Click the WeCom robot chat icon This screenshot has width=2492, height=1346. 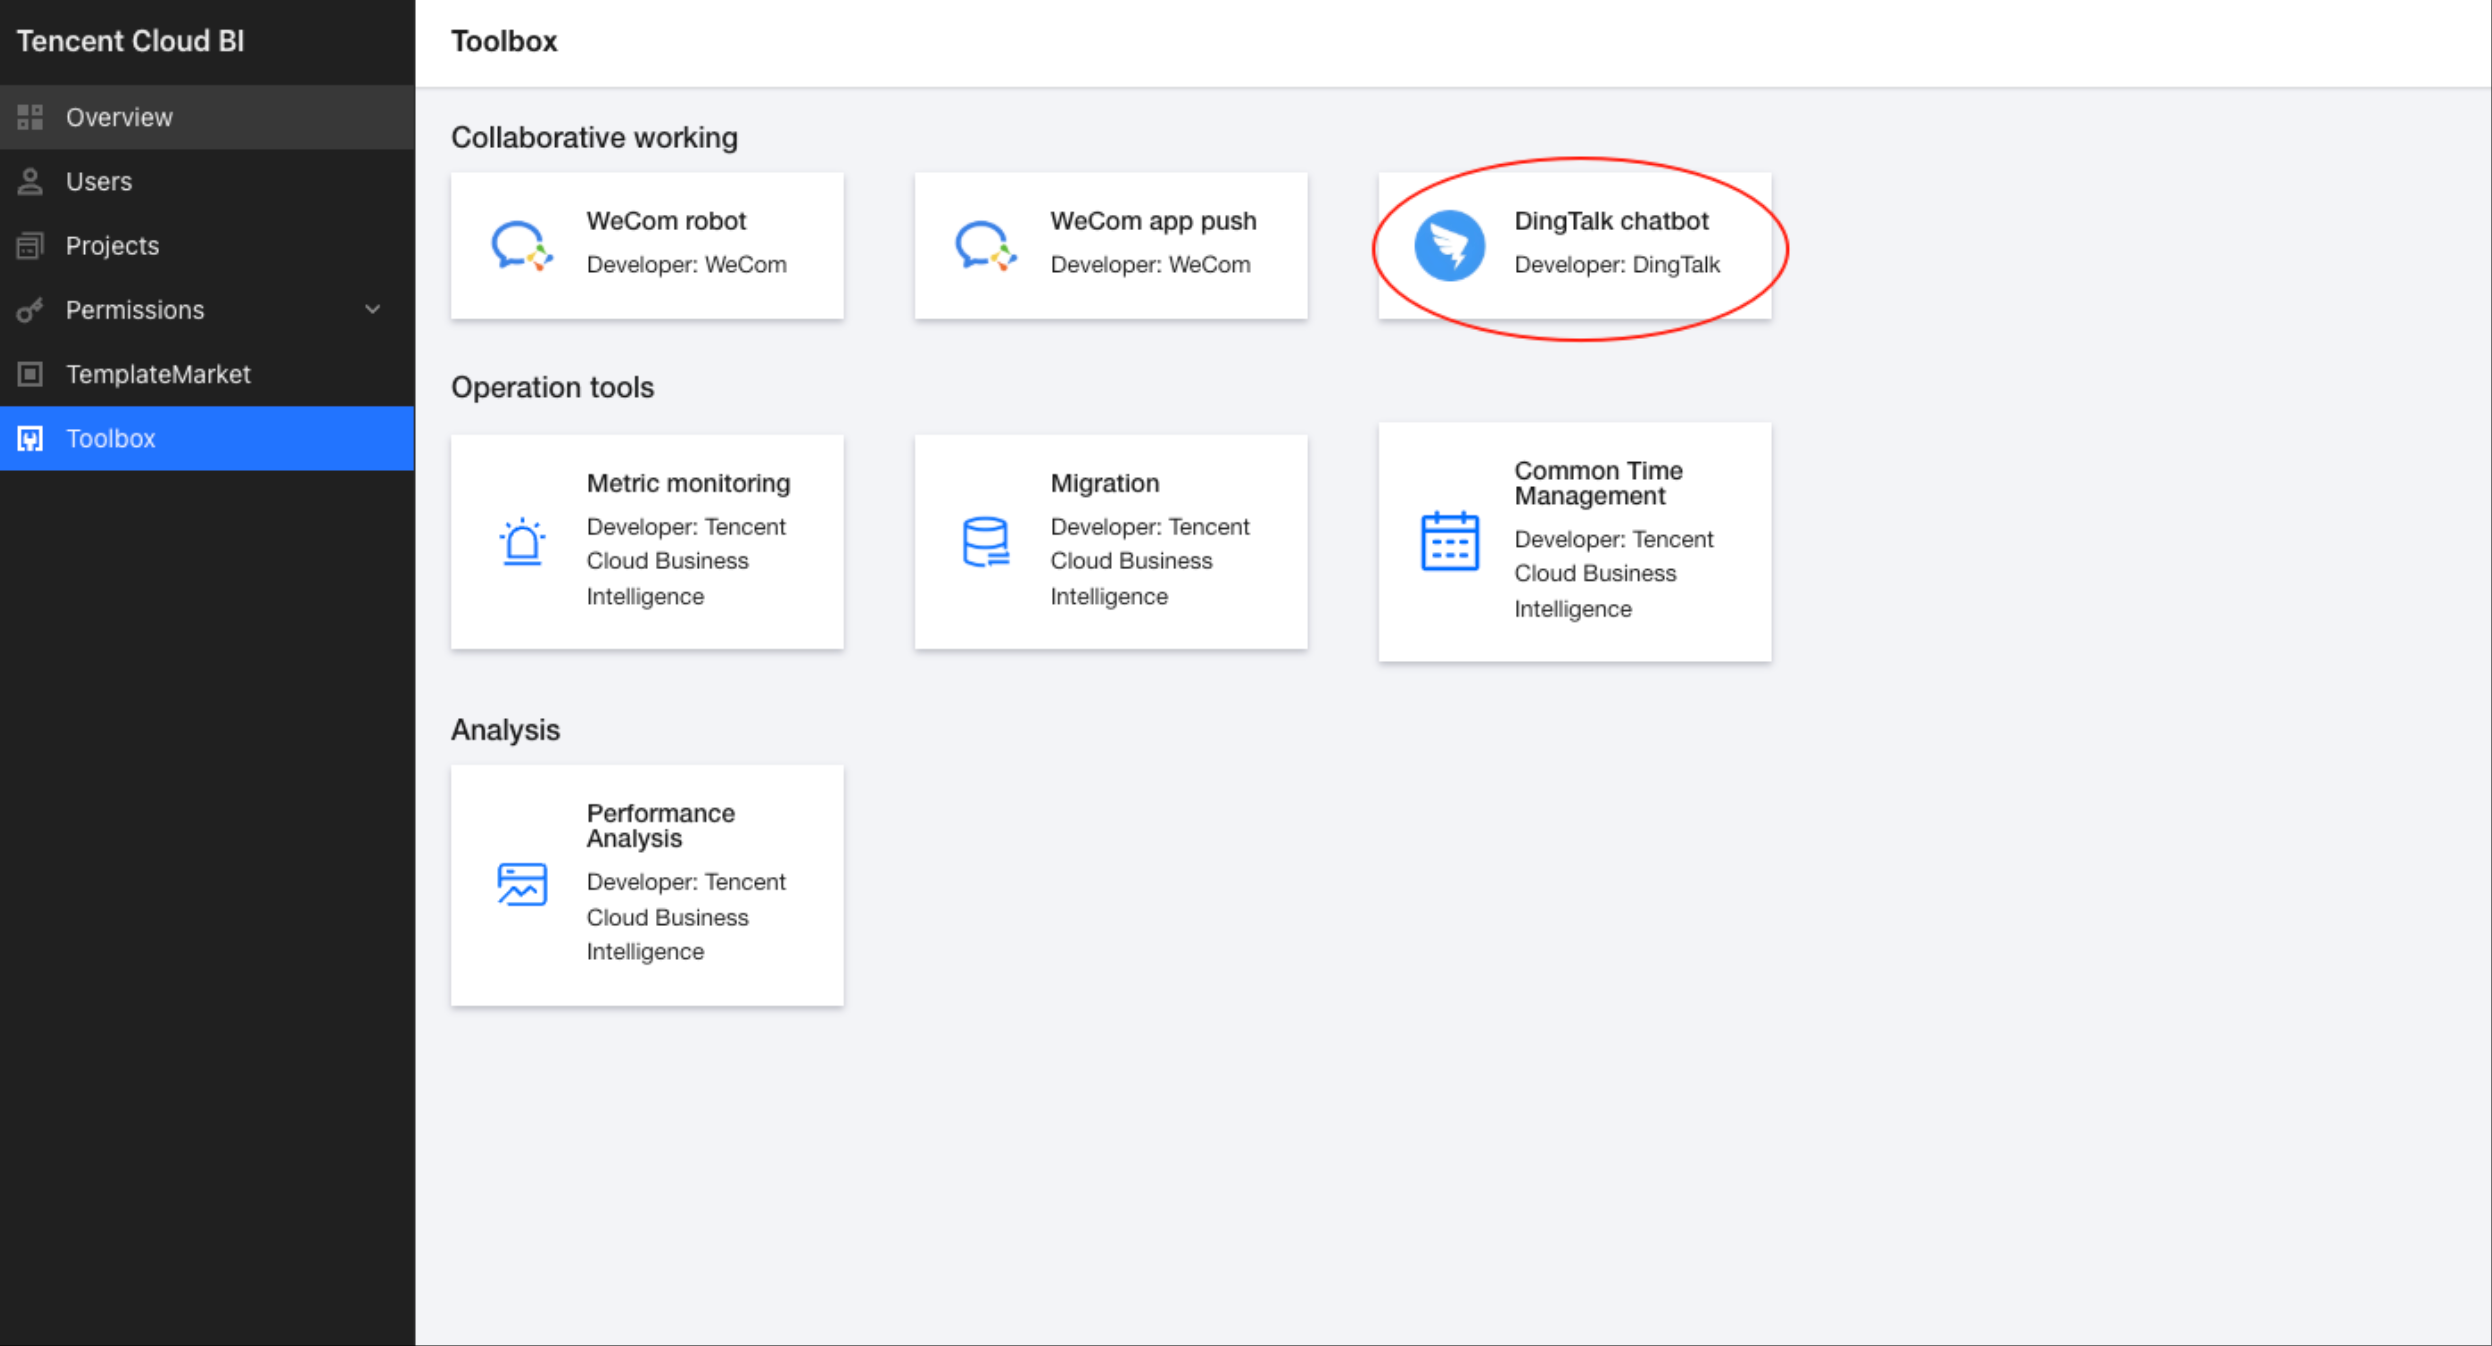point(521,245)
